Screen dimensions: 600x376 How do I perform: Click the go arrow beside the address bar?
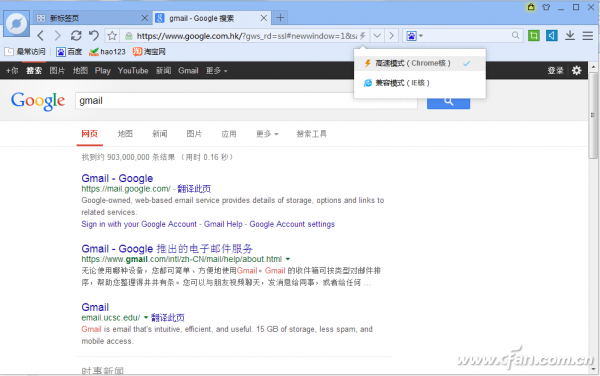pyautogui.click(x=391, y=36)
